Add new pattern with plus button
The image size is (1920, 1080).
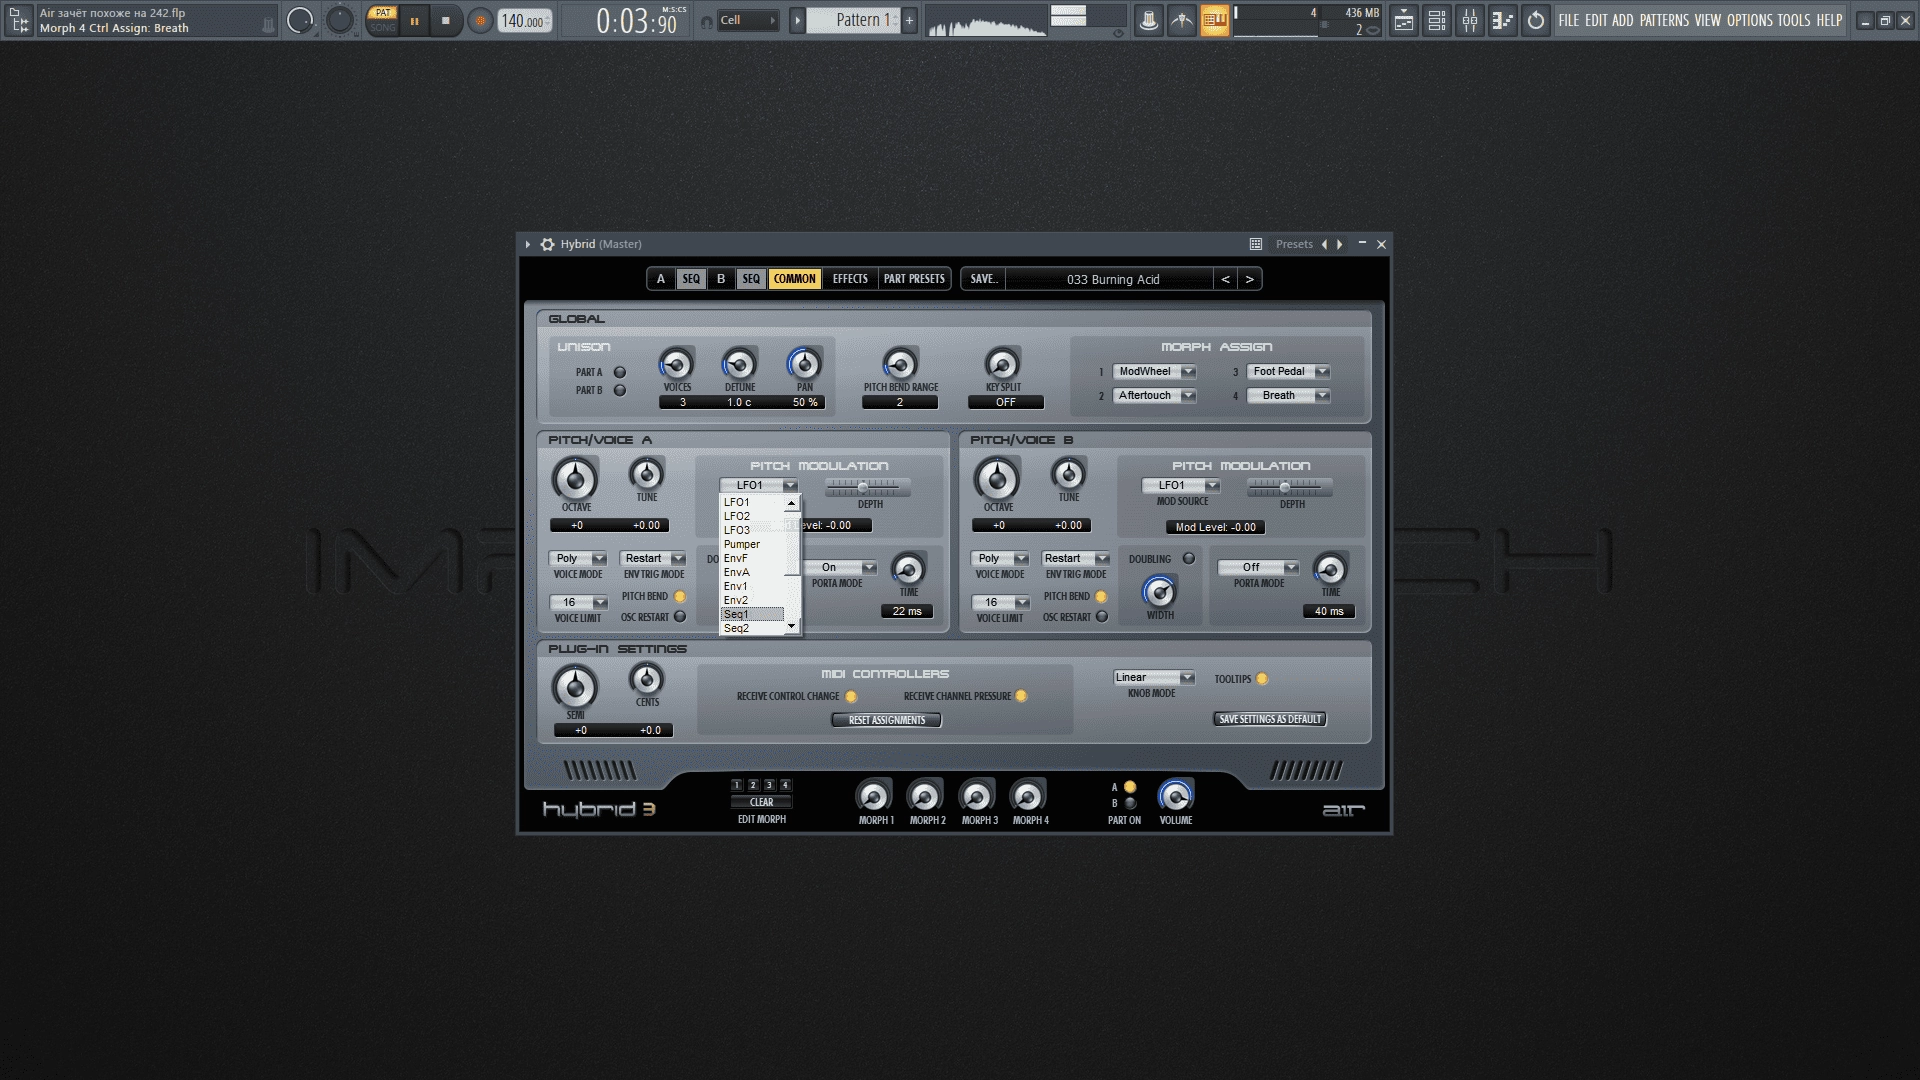click(909, 20)
